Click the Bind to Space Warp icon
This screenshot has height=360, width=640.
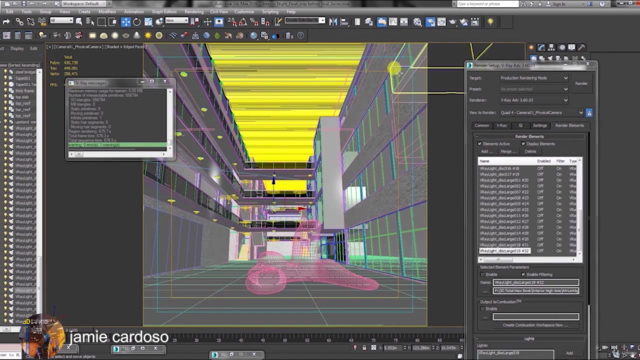(42, 22)
